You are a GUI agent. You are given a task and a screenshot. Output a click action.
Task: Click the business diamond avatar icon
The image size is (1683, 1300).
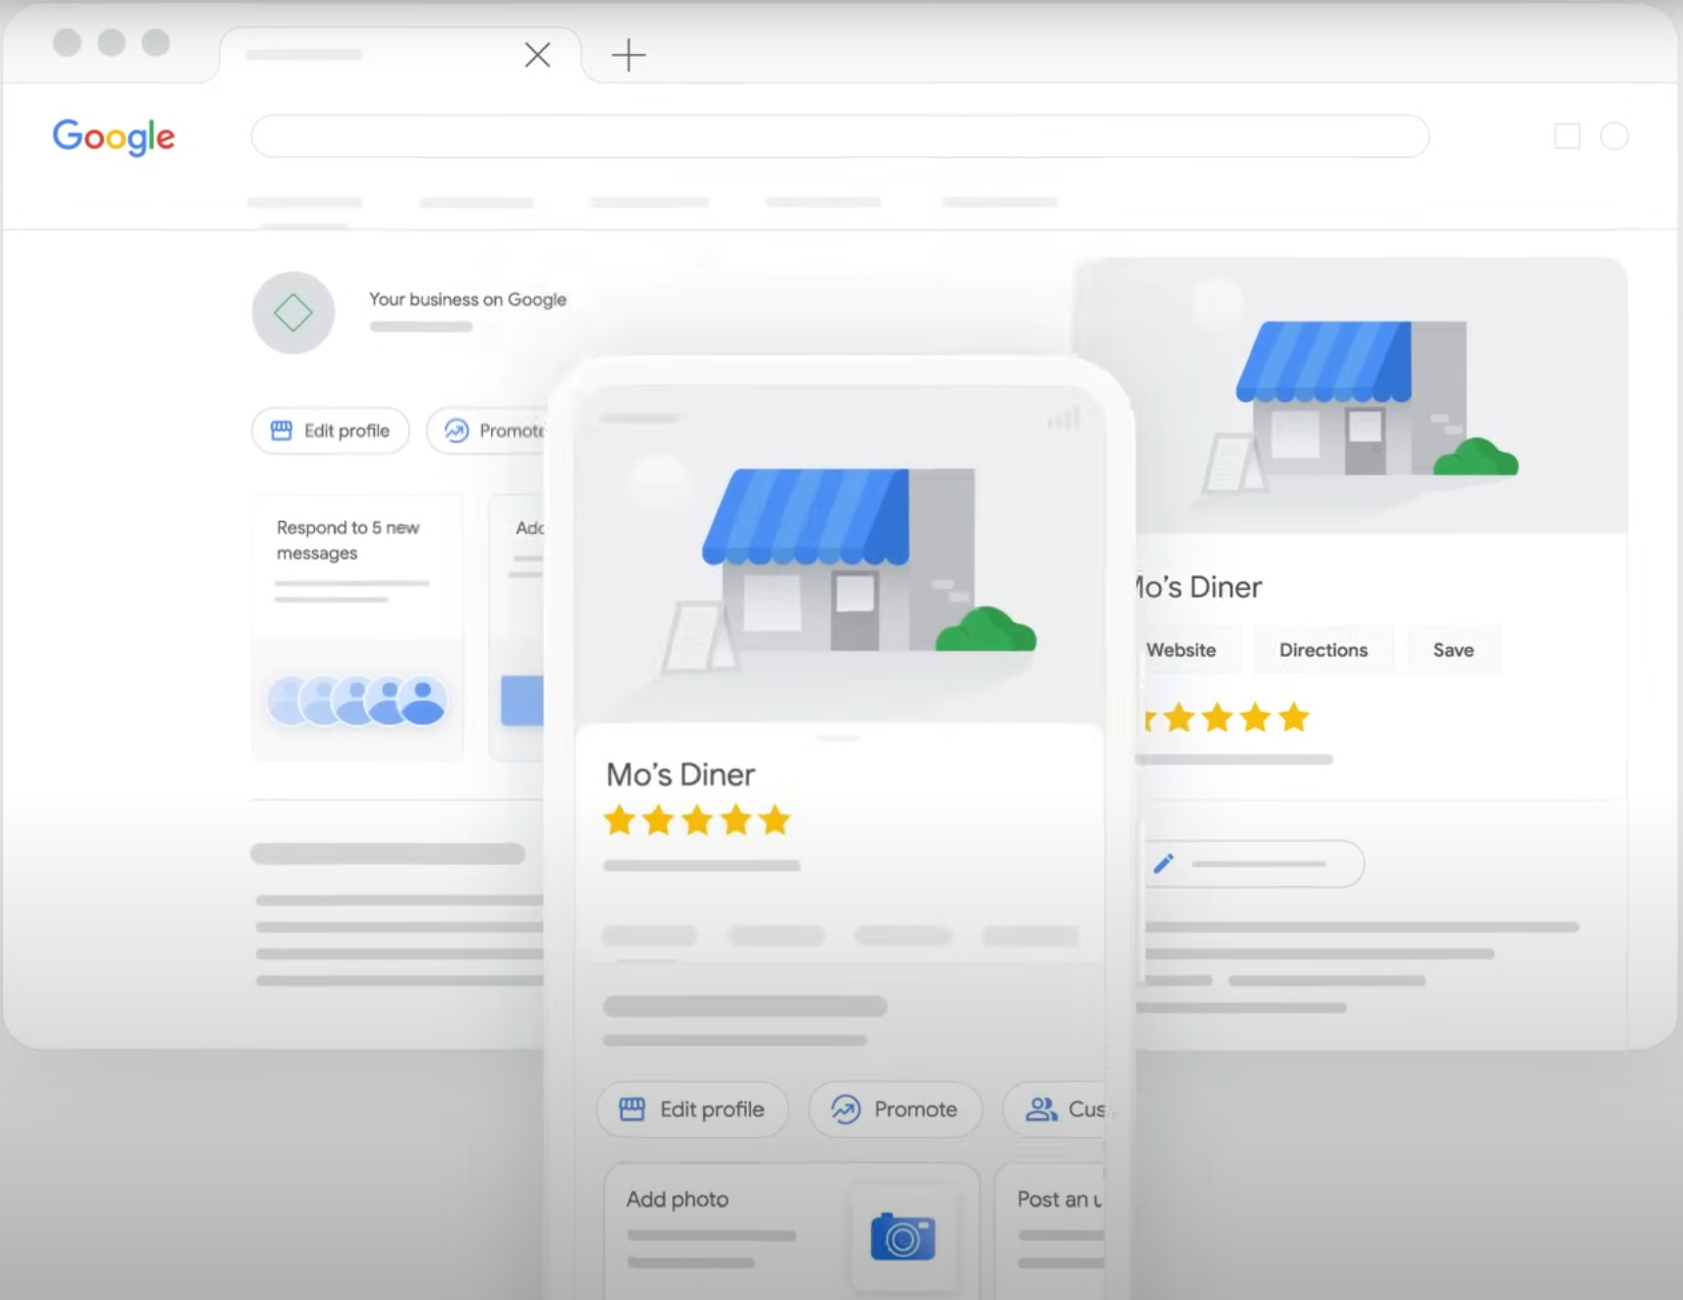(293, 313)
